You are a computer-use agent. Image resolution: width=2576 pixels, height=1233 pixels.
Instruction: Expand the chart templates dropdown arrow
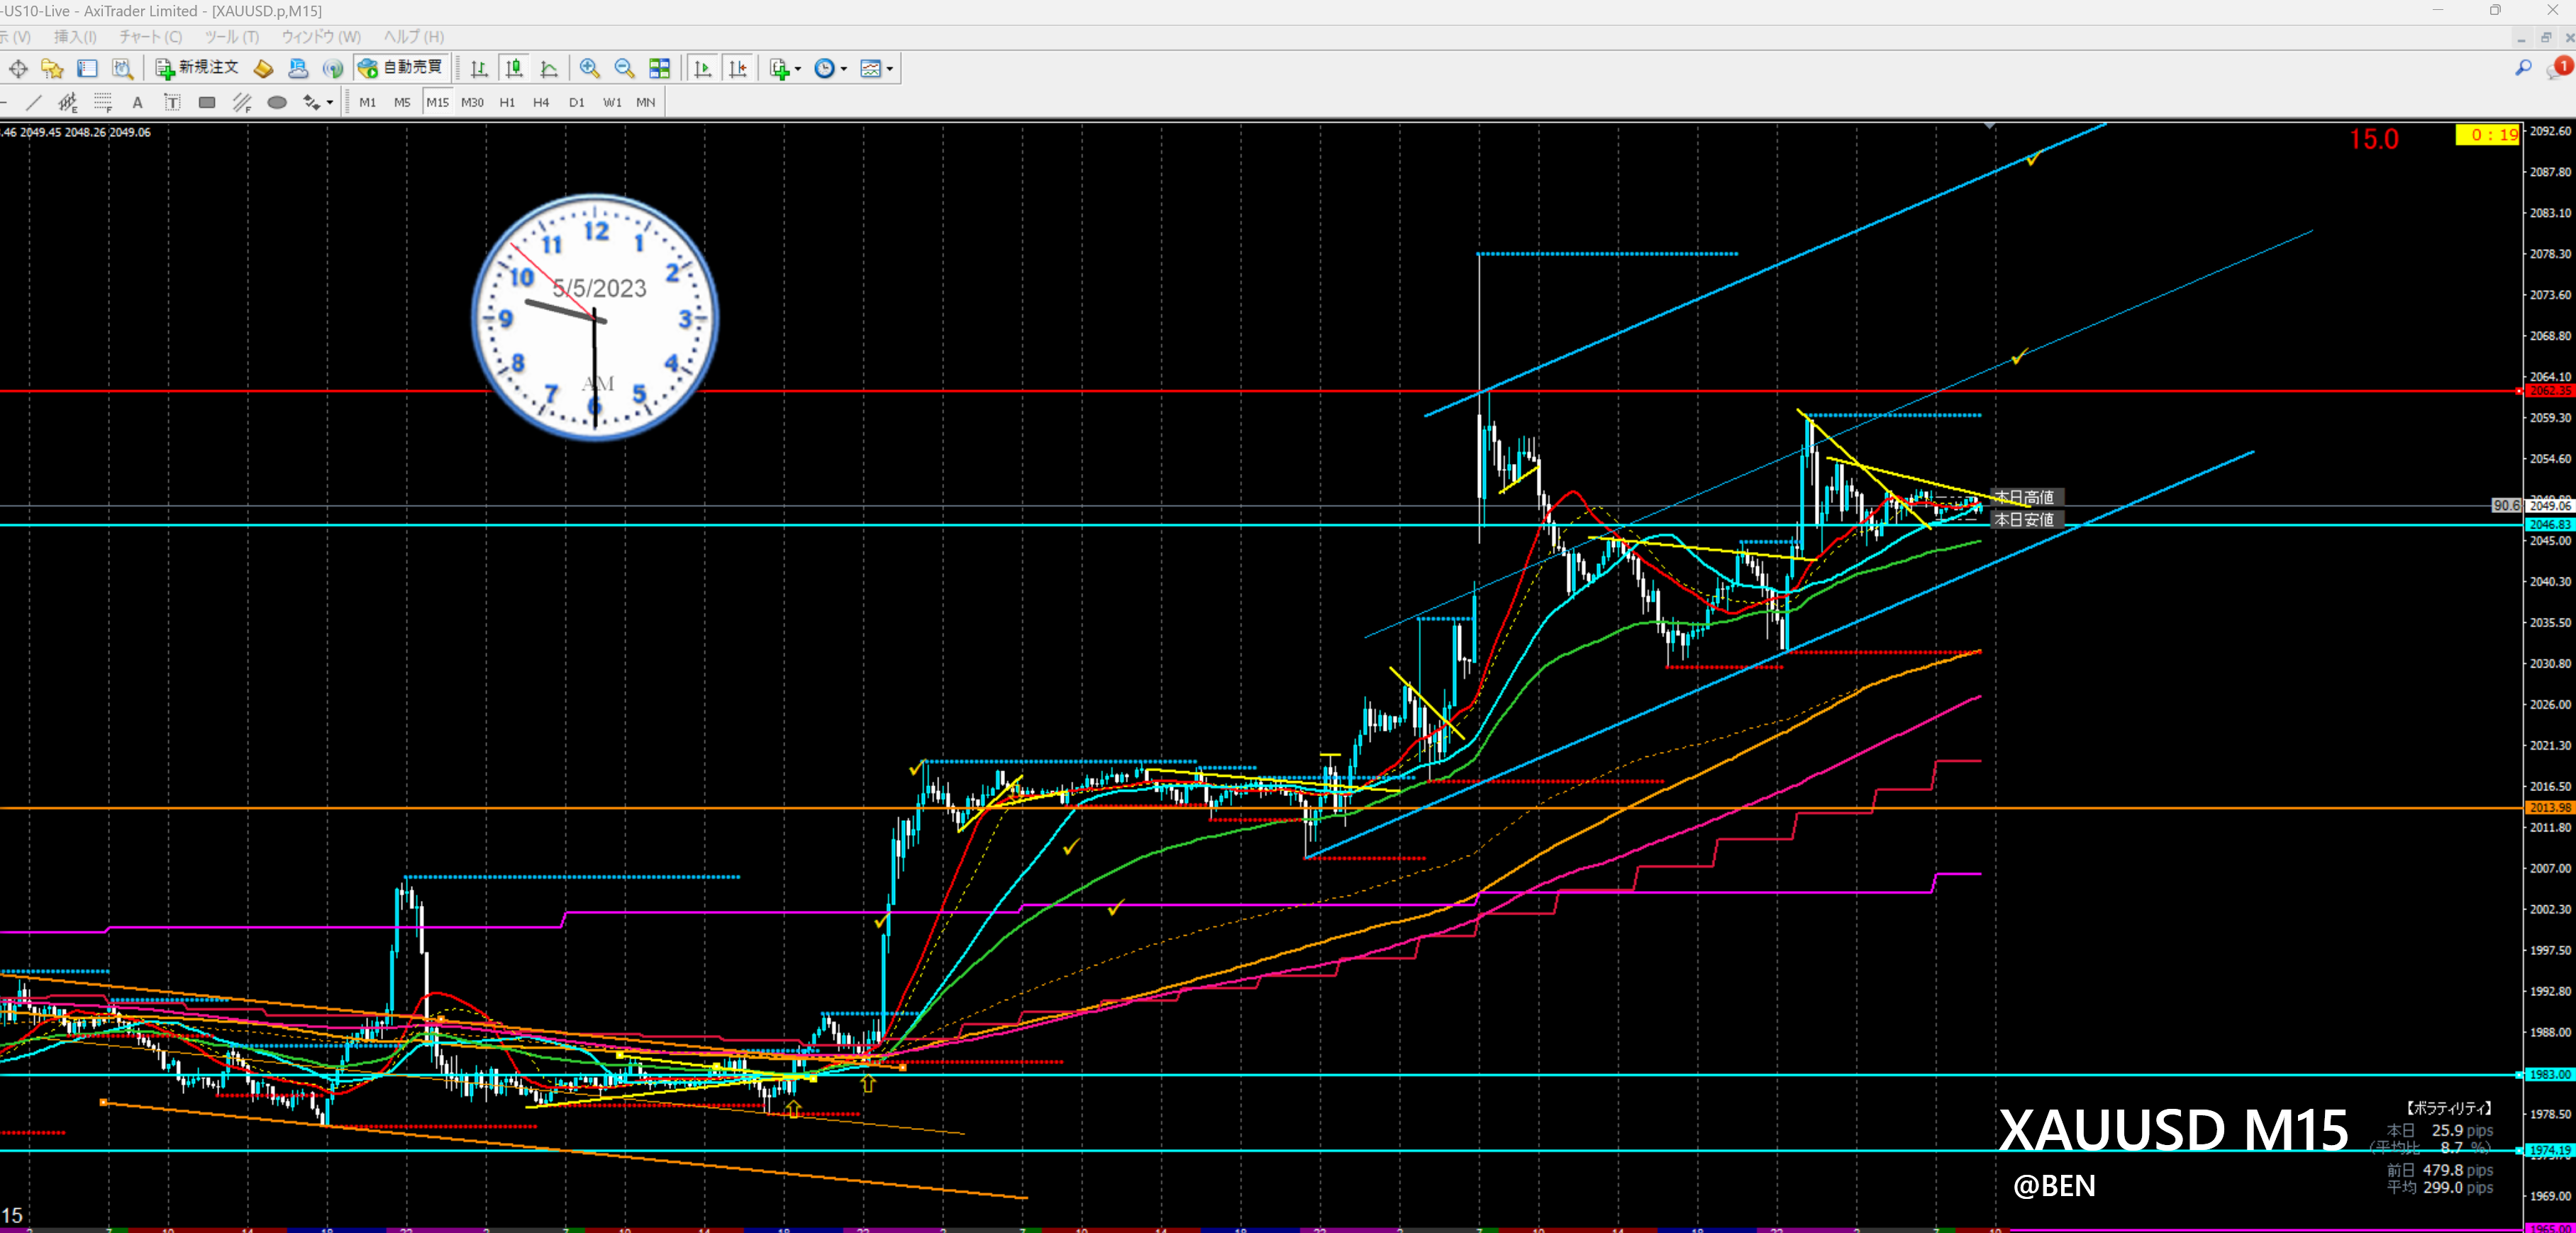point(890,69)
